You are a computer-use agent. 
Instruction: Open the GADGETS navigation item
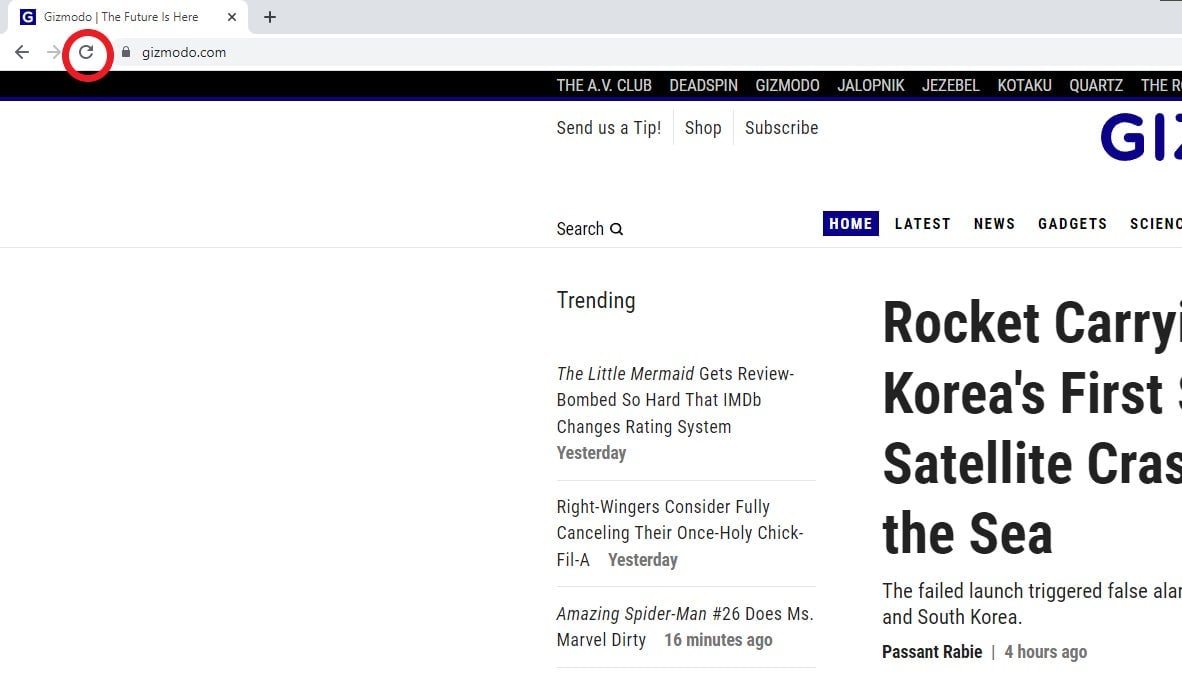click(x=1072, y=224)
